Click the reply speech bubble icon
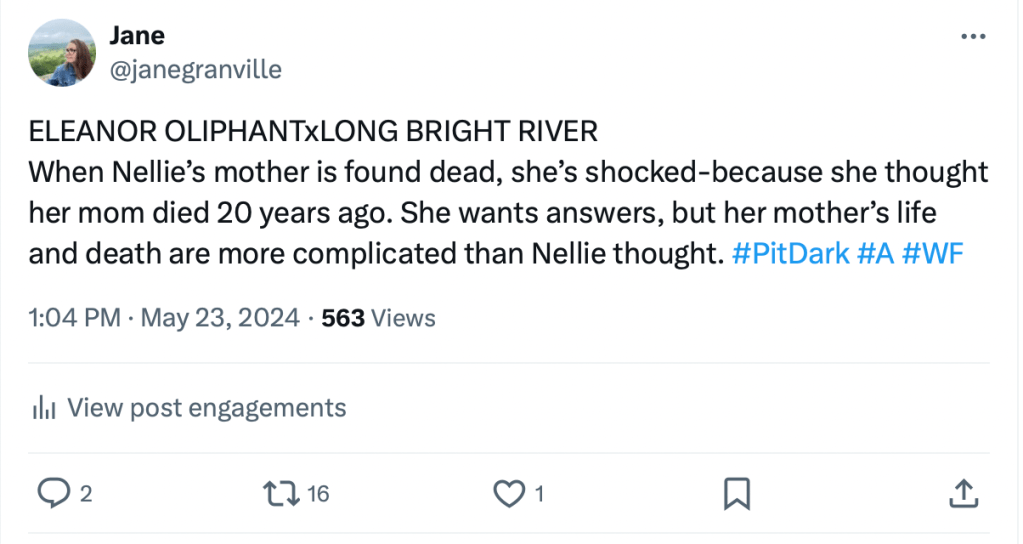The width and height of the screenshot is (1023, 544). 51,492
